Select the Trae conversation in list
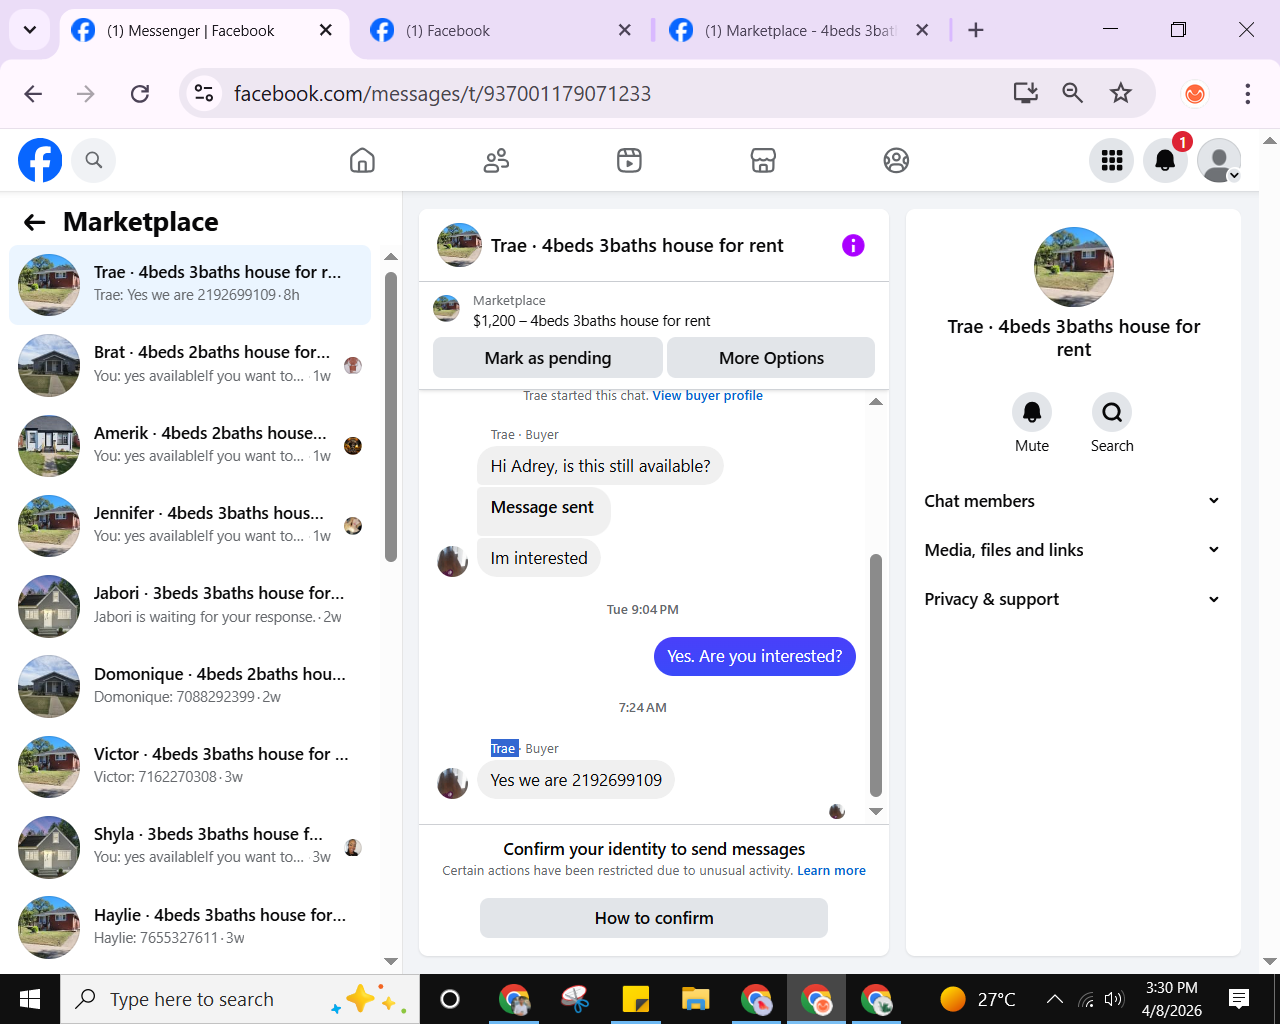Viewport: 1280px width, 1024px height. 190,285
